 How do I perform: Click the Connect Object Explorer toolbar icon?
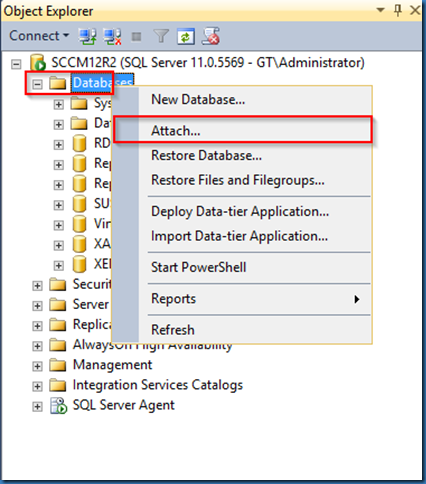[87, 36]
